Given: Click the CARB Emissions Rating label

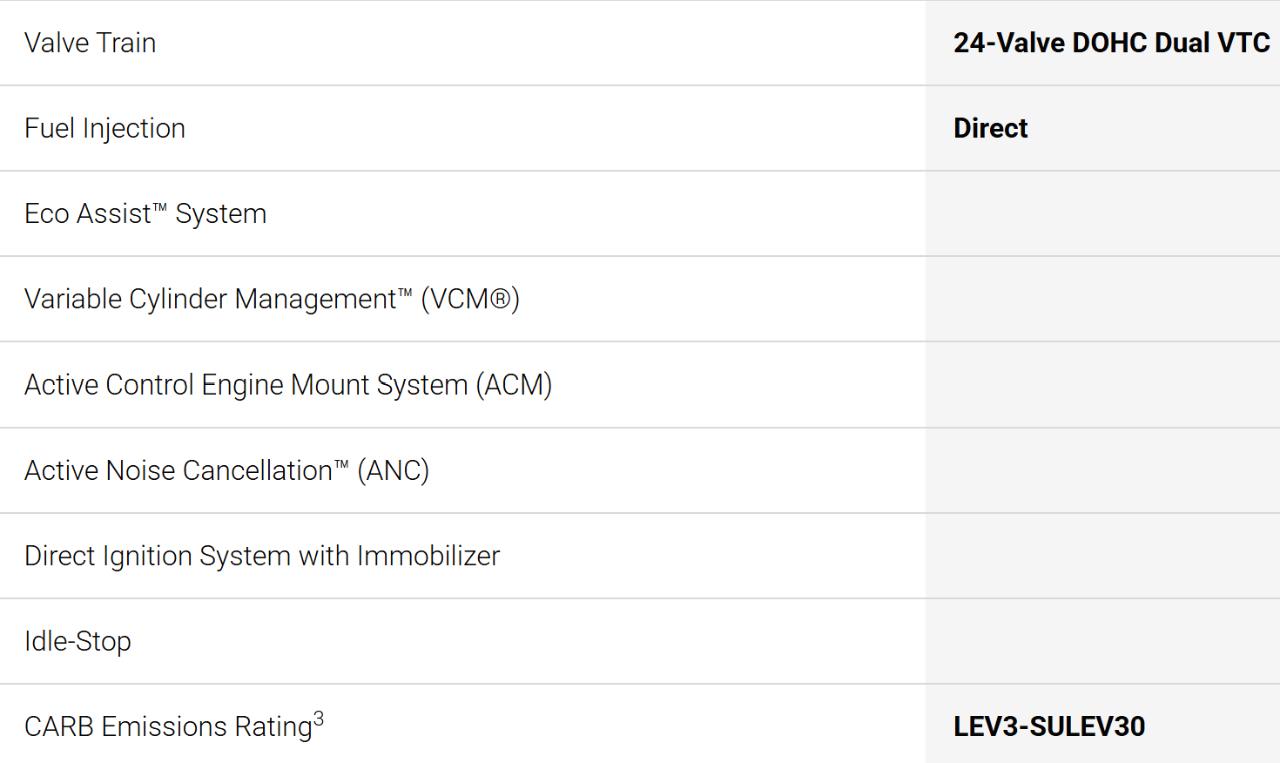Looking at the screenshot, I should [168, 727].
